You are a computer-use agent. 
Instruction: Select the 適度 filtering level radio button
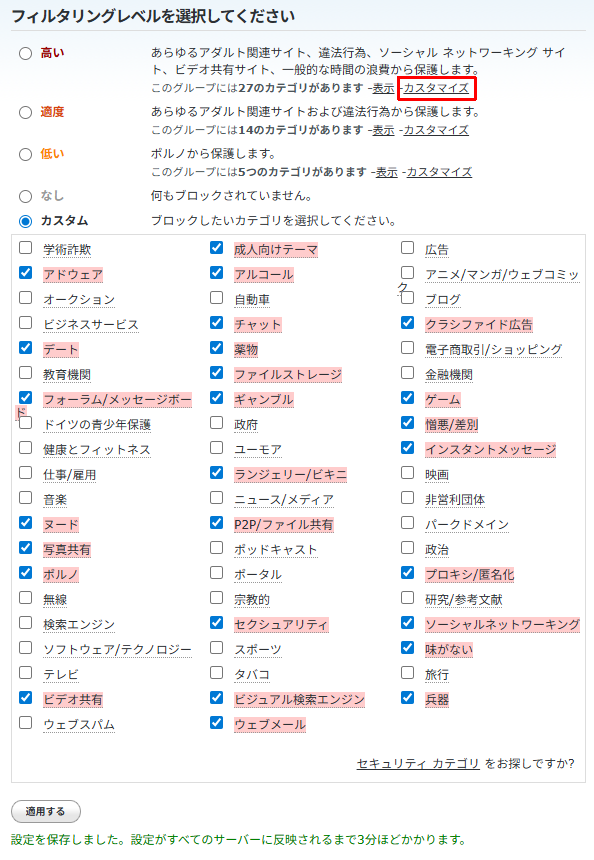click(x=25, y=112)
